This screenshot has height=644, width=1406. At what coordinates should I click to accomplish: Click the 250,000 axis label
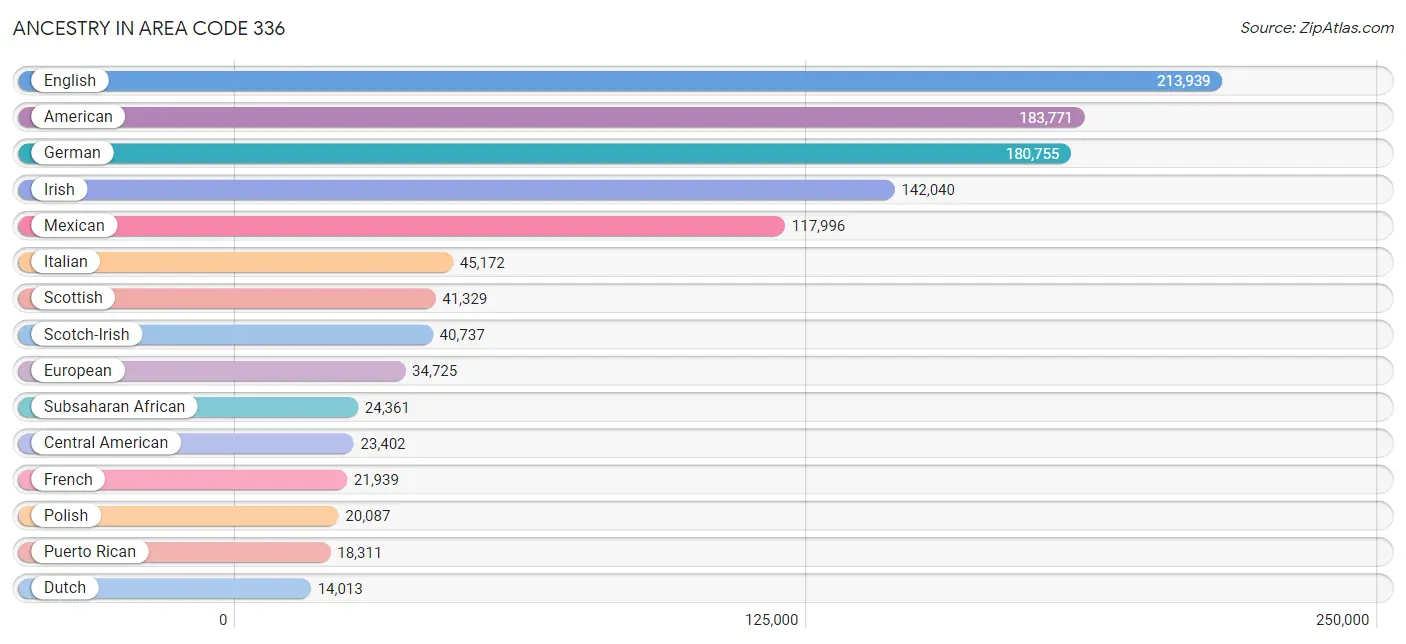coord(1343,620)
